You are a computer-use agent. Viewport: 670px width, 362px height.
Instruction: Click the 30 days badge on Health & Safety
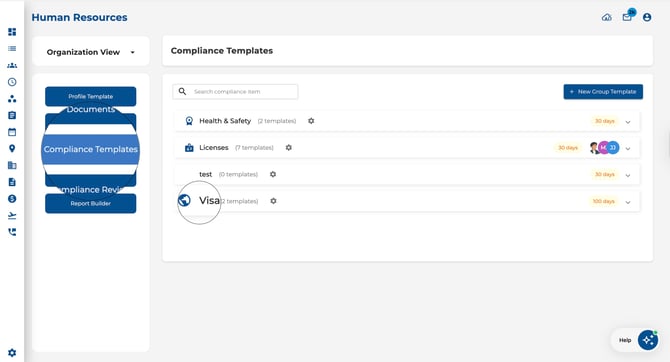[x=605, y=121]
